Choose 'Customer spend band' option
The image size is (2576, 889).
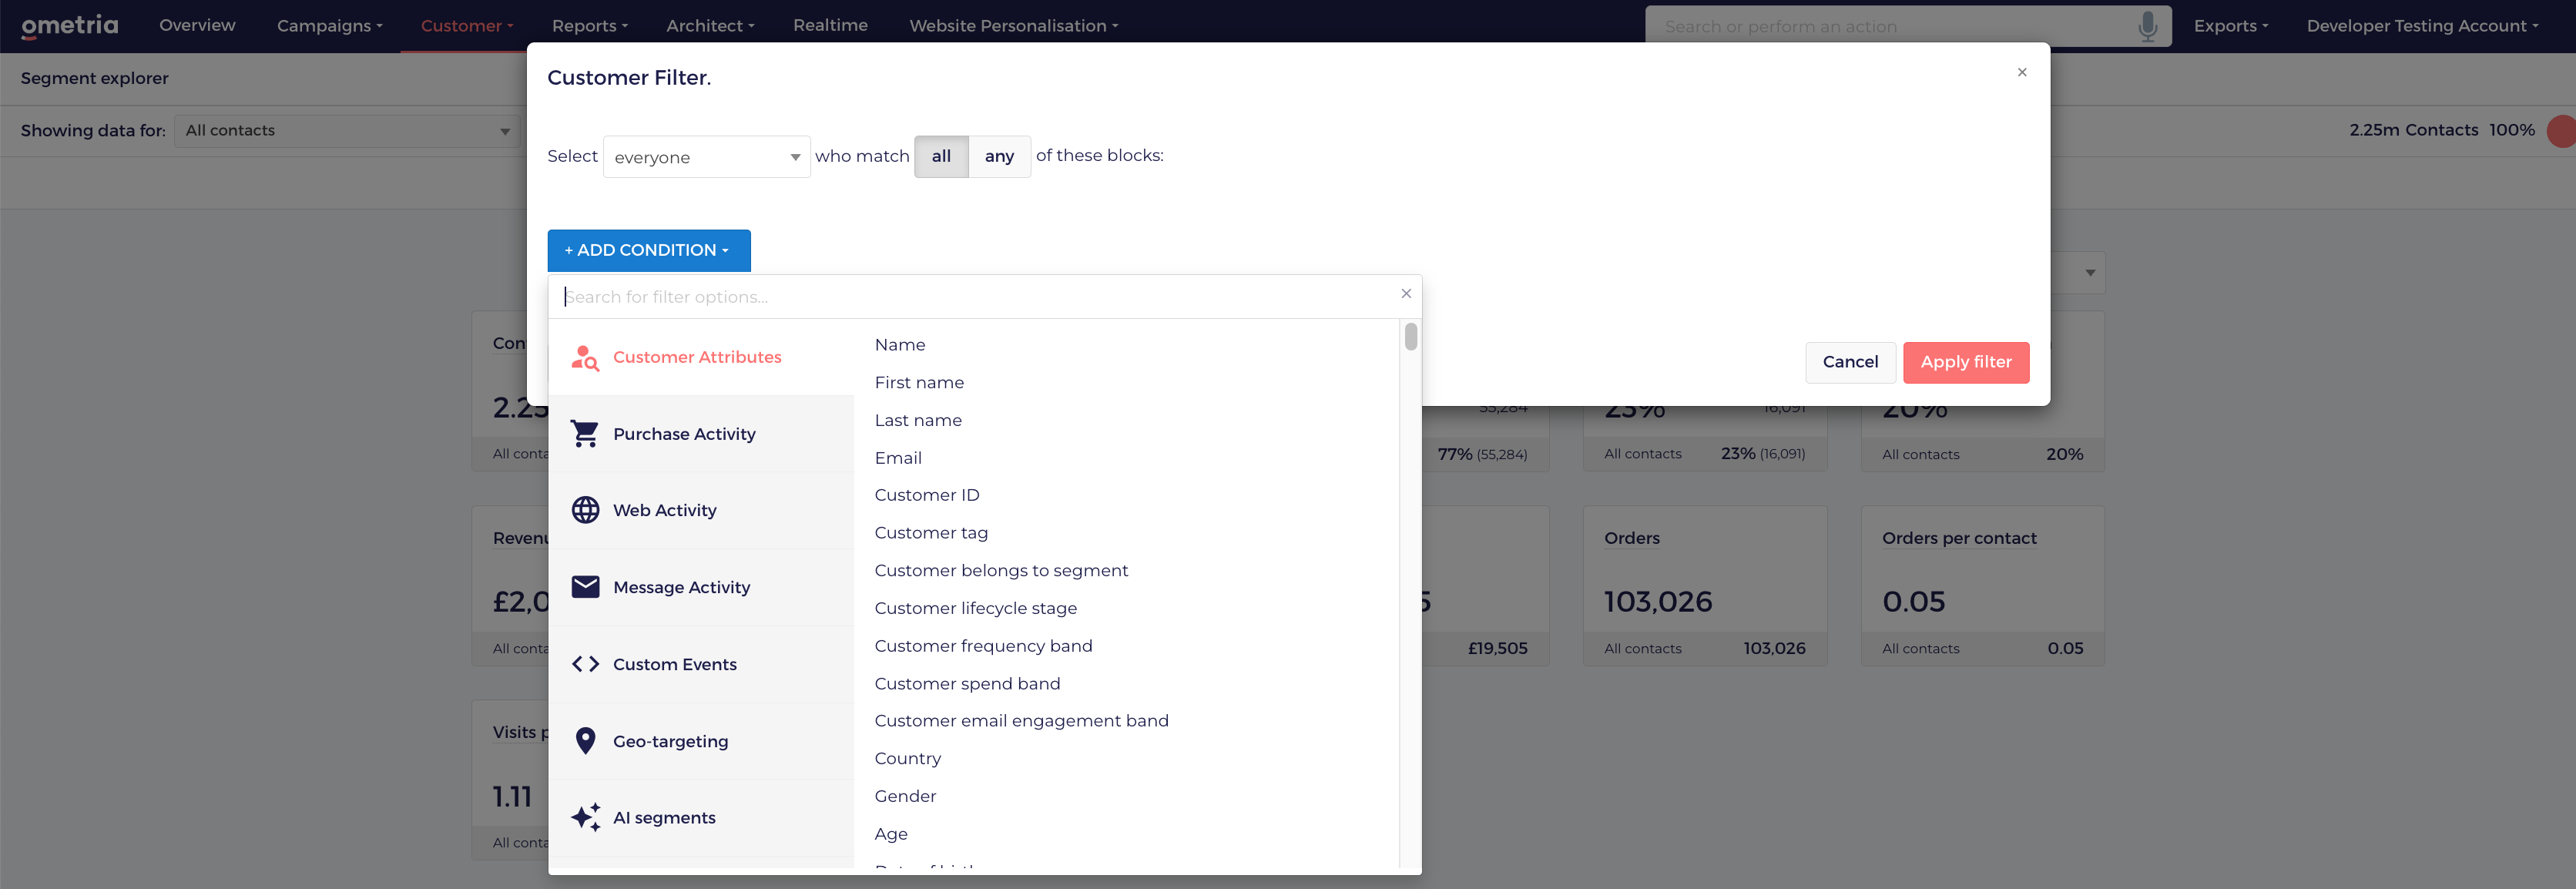(967, 684)
